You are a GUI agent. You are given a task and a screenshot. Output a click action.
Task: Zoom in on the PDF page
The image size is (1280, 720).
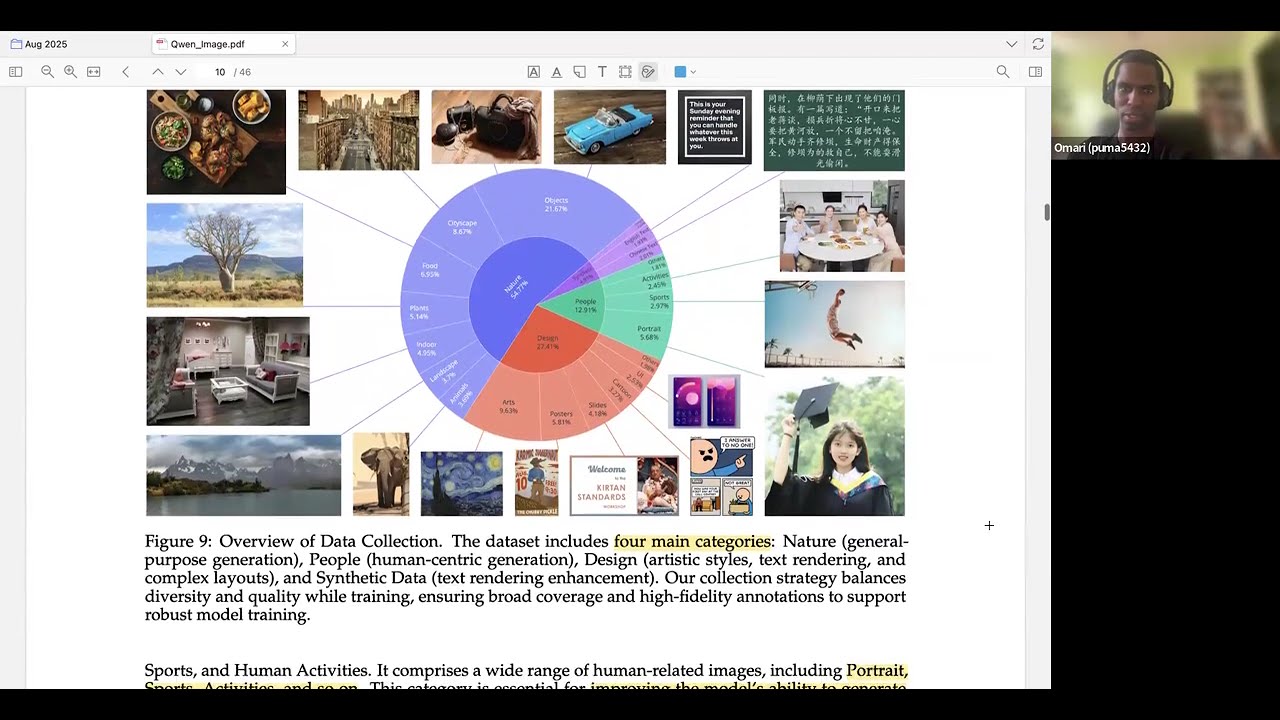click(70, 72)
